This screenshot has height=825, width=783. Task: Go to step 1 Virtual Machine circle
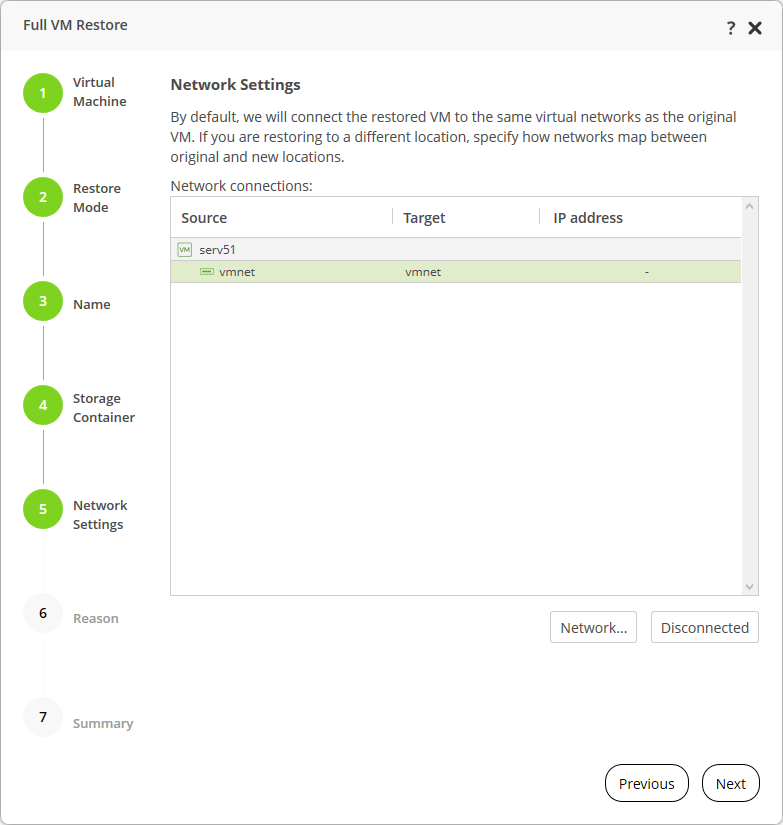pos(43,93)
